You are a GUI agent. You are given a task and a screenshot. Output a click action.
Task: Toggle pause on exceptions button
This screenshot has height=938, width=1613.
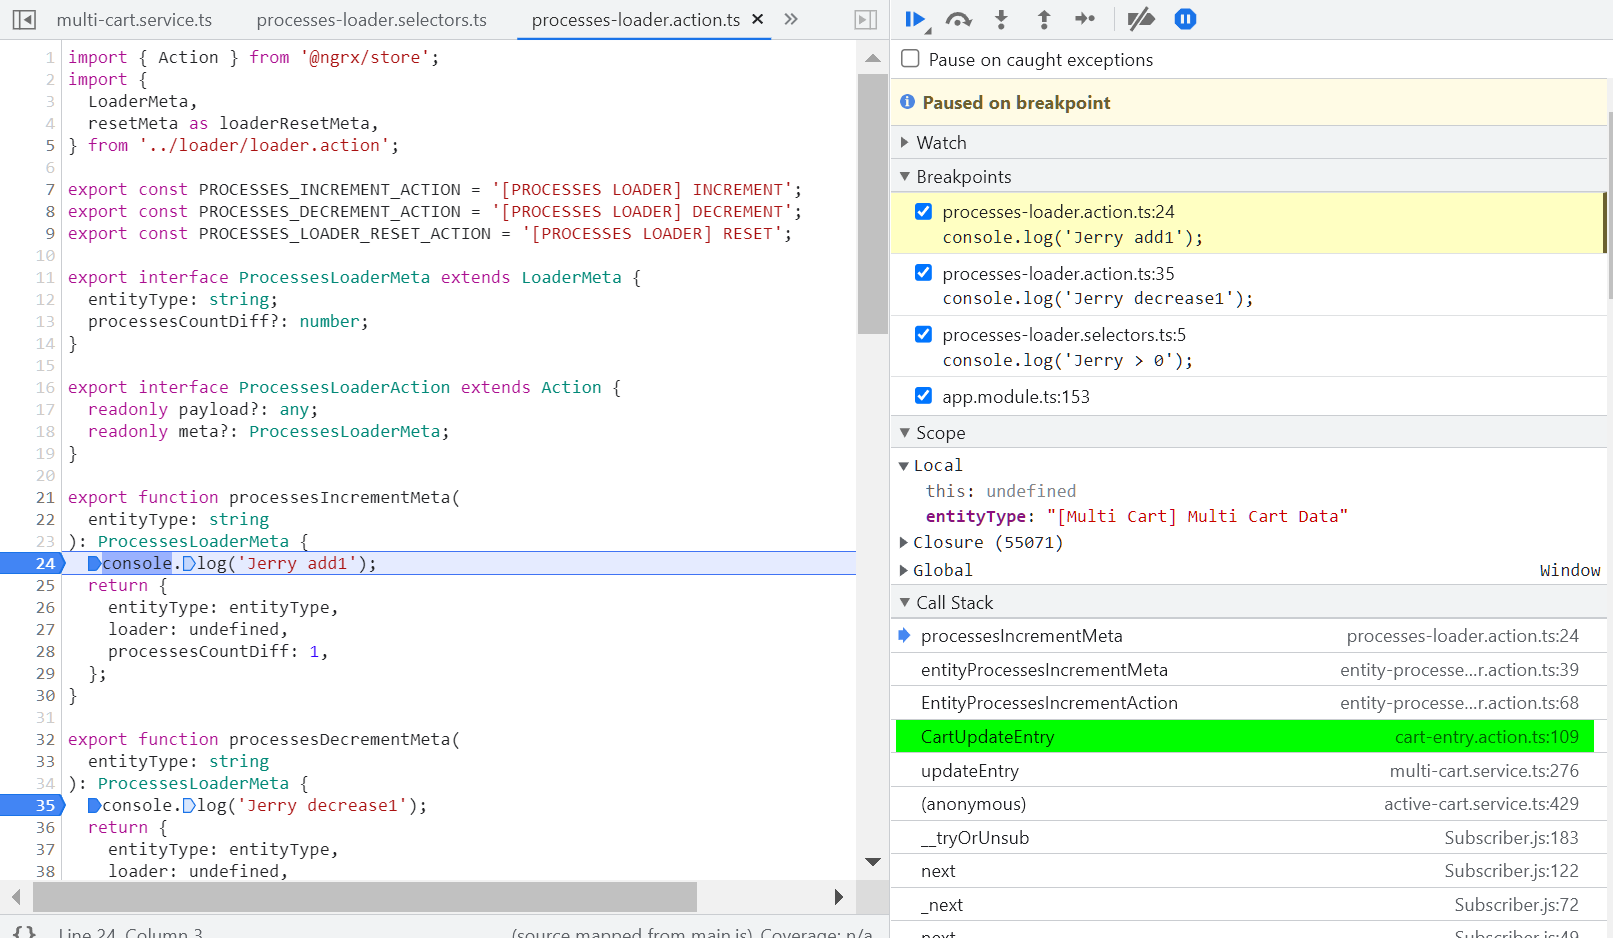click(x=1185, y=19)
